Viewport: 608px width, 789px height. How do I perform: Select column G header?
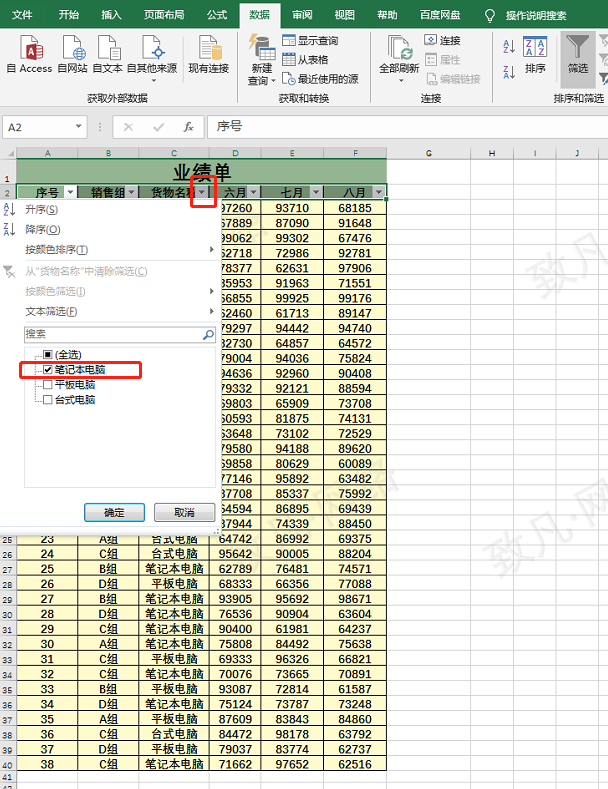[x=429, y=153]
